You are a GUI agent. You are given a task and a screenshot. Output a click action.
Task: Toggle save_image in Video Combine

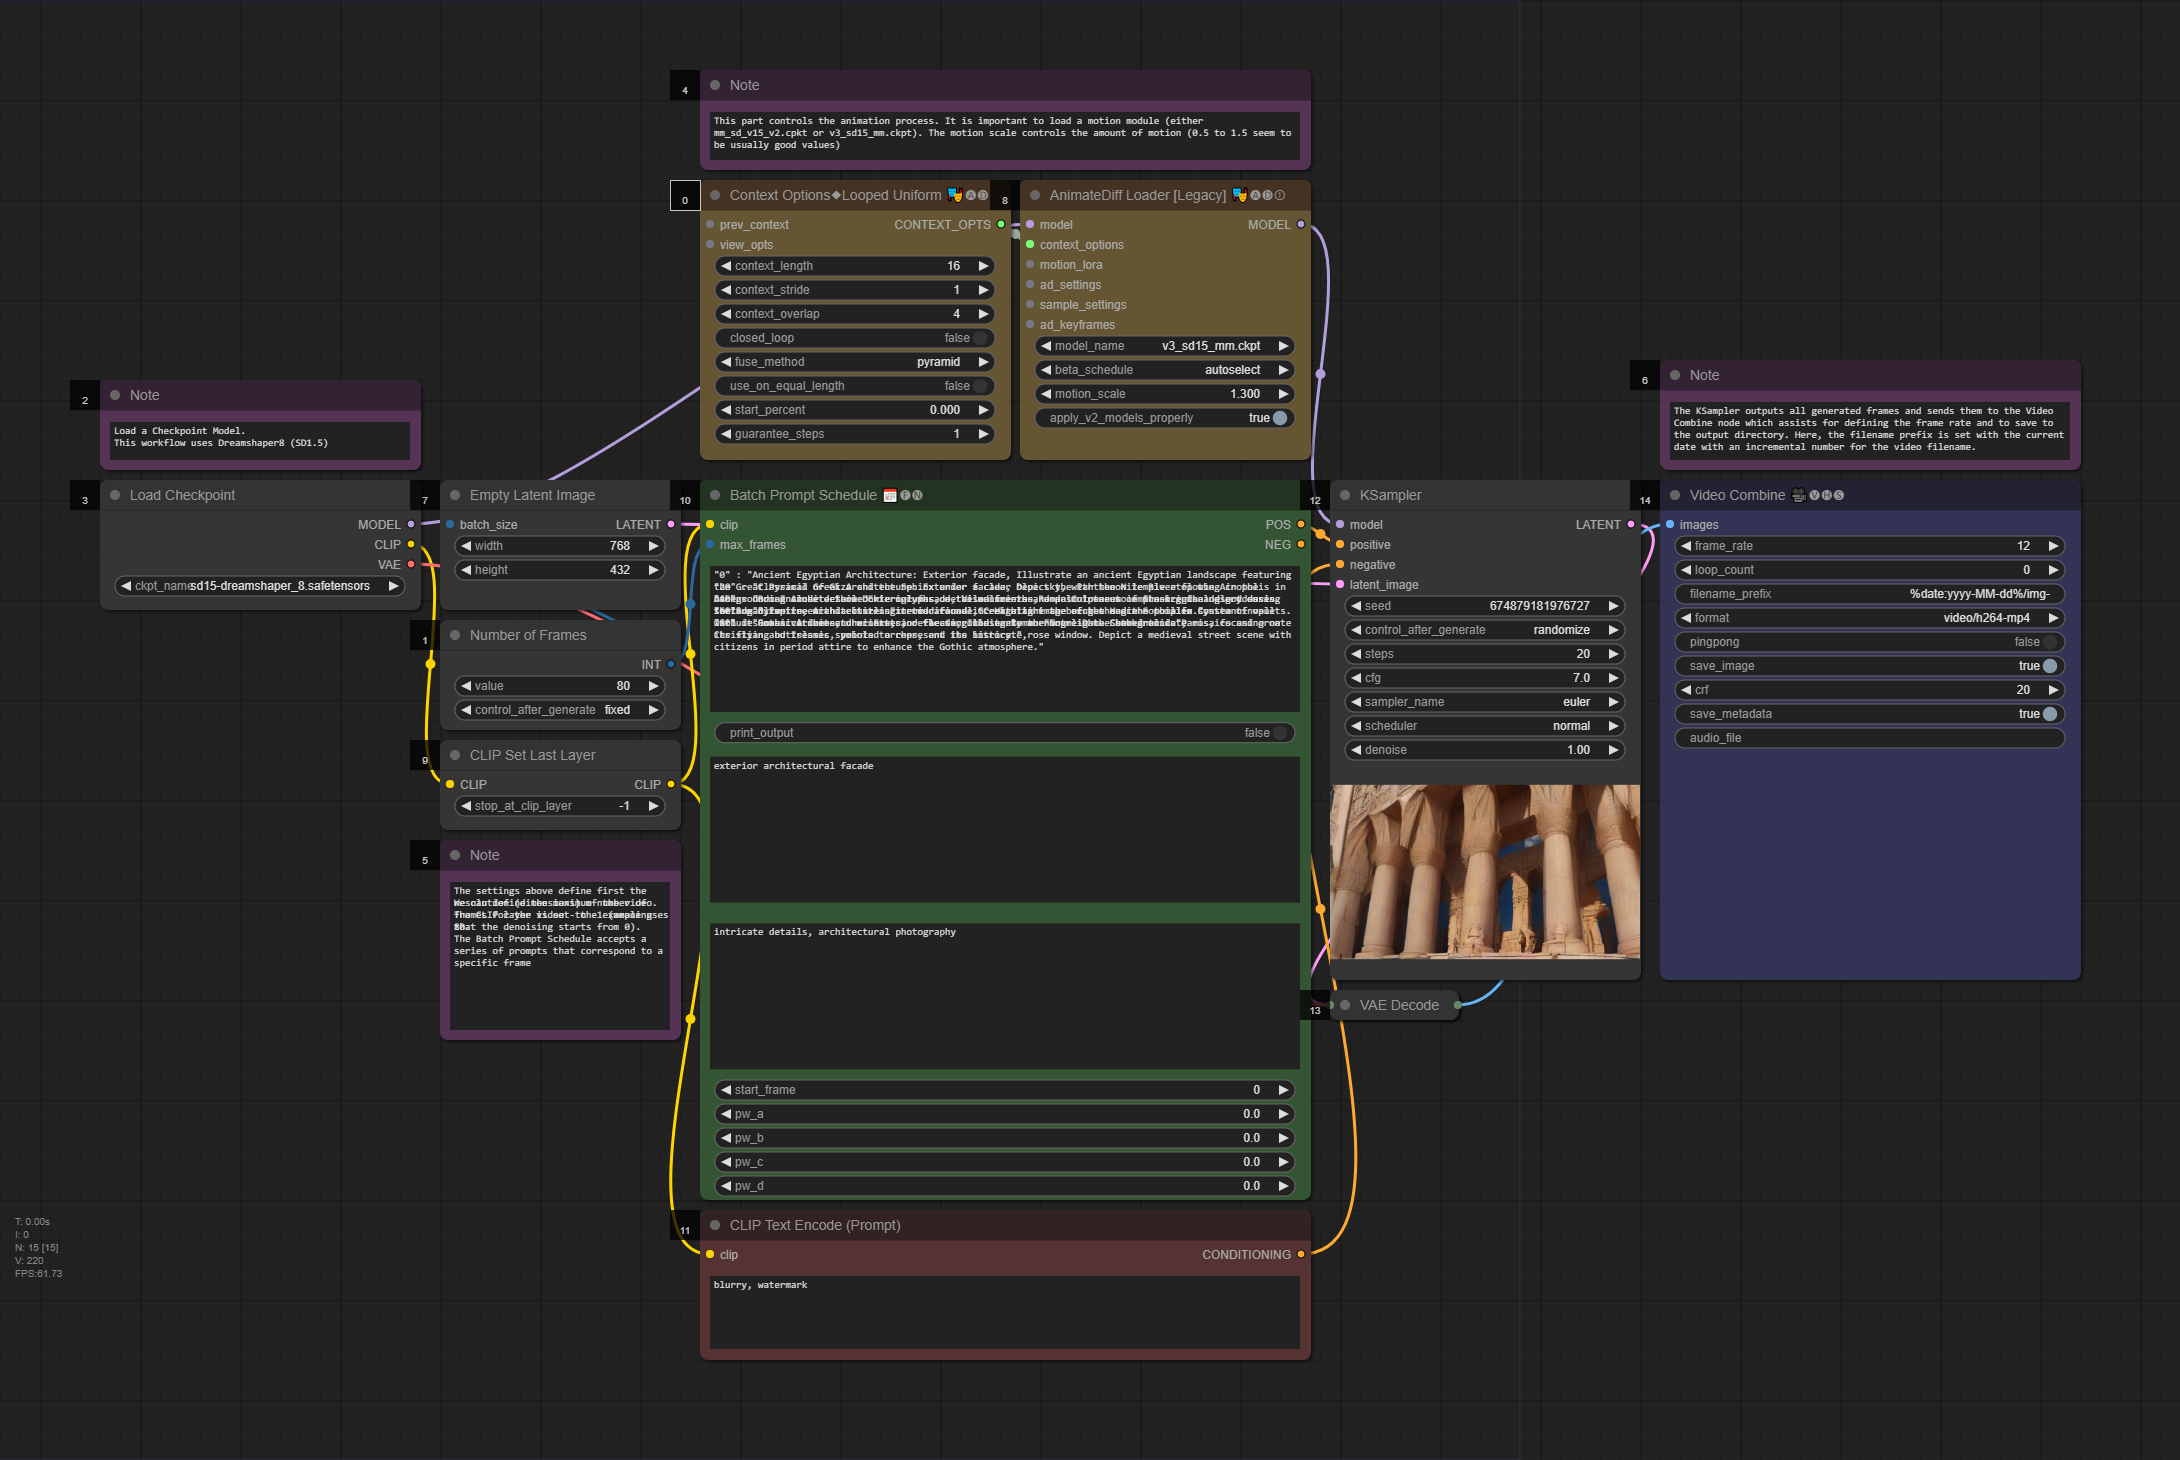click(x=1870, y=666)
